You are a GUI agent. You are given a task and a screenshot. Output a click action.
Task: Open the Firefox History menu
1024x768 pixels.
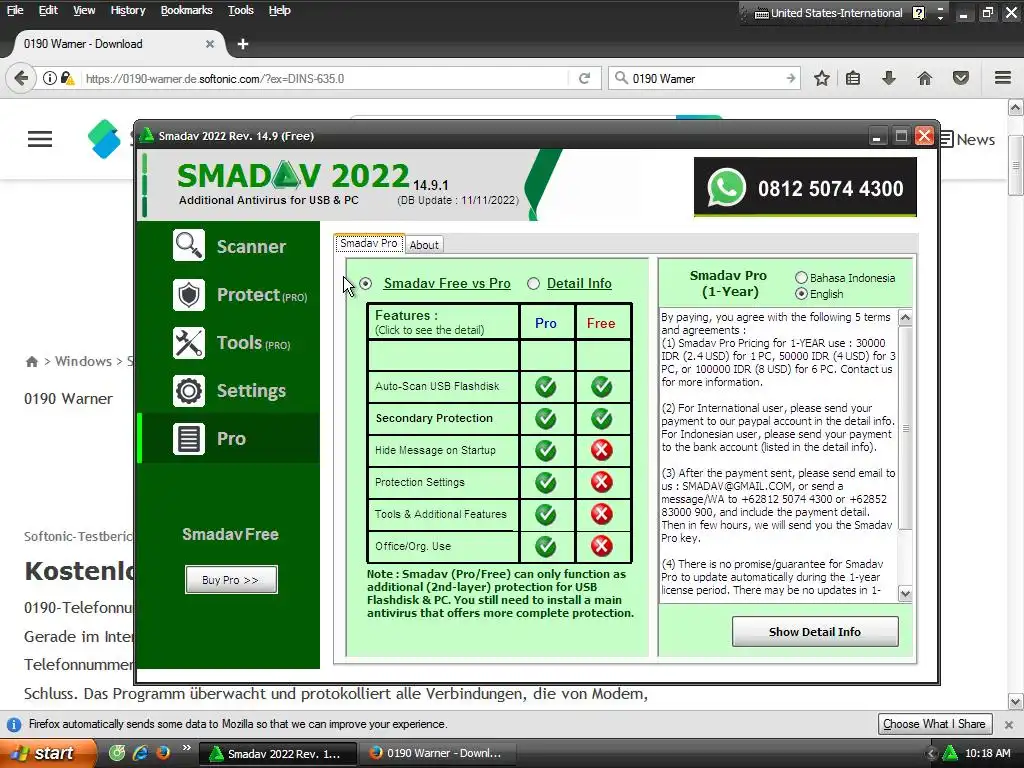pyautogui.click(x=128, y=10)
